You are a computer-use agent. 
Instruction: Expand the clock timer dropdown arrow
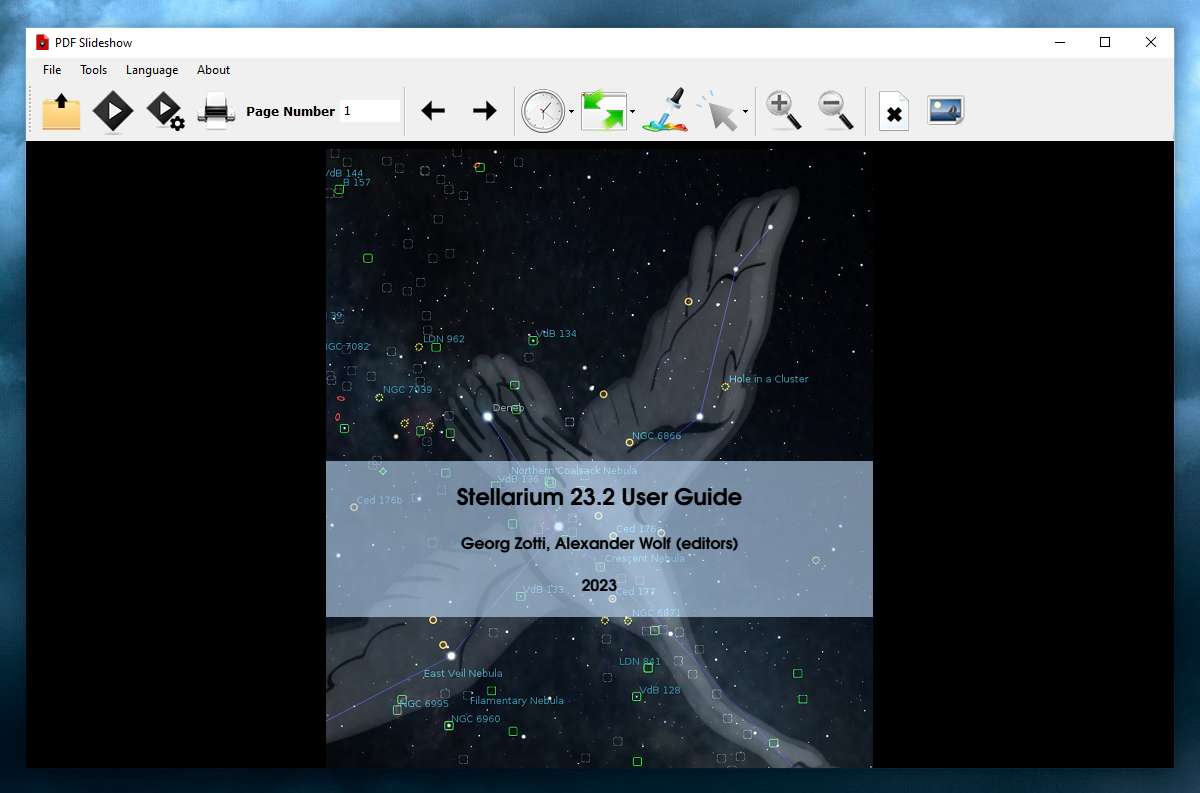[x=571, y=112]
